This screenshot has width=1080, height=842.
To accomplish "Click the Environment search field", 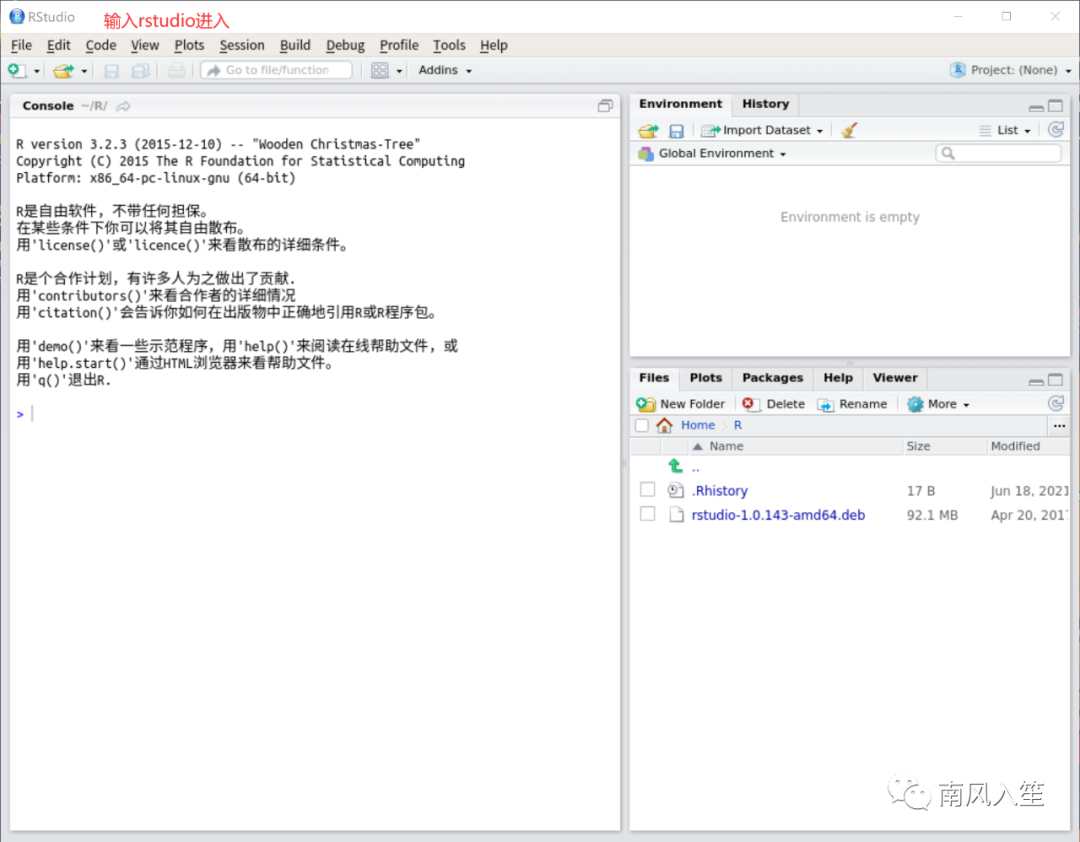I will point(998,154).
